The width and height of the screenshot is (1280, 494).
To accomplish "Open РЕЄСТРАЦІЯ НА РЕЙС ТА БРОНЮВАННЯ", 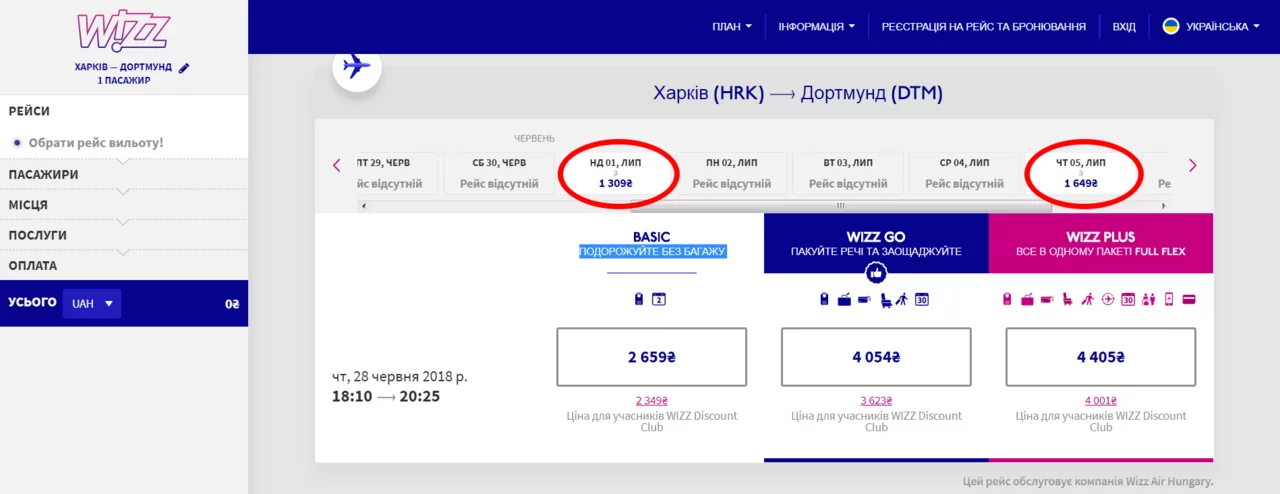I will pos(983,27).
